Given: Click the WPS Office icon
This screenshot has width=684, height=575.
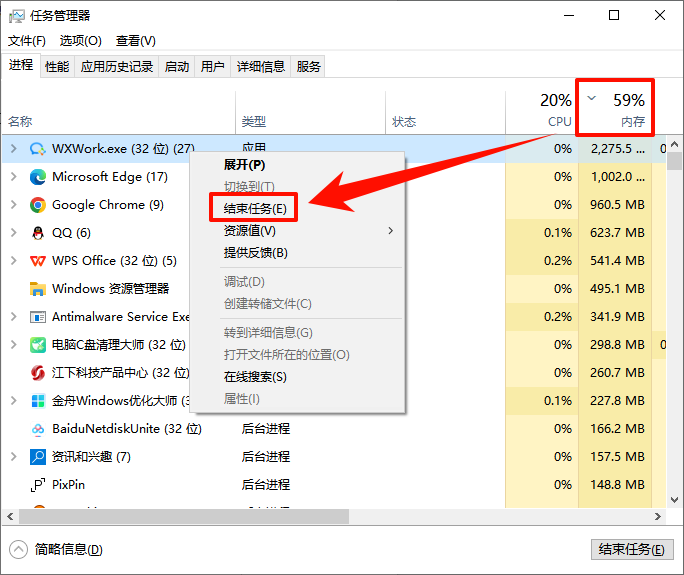Looking at the screenshot, I should 38,261.
